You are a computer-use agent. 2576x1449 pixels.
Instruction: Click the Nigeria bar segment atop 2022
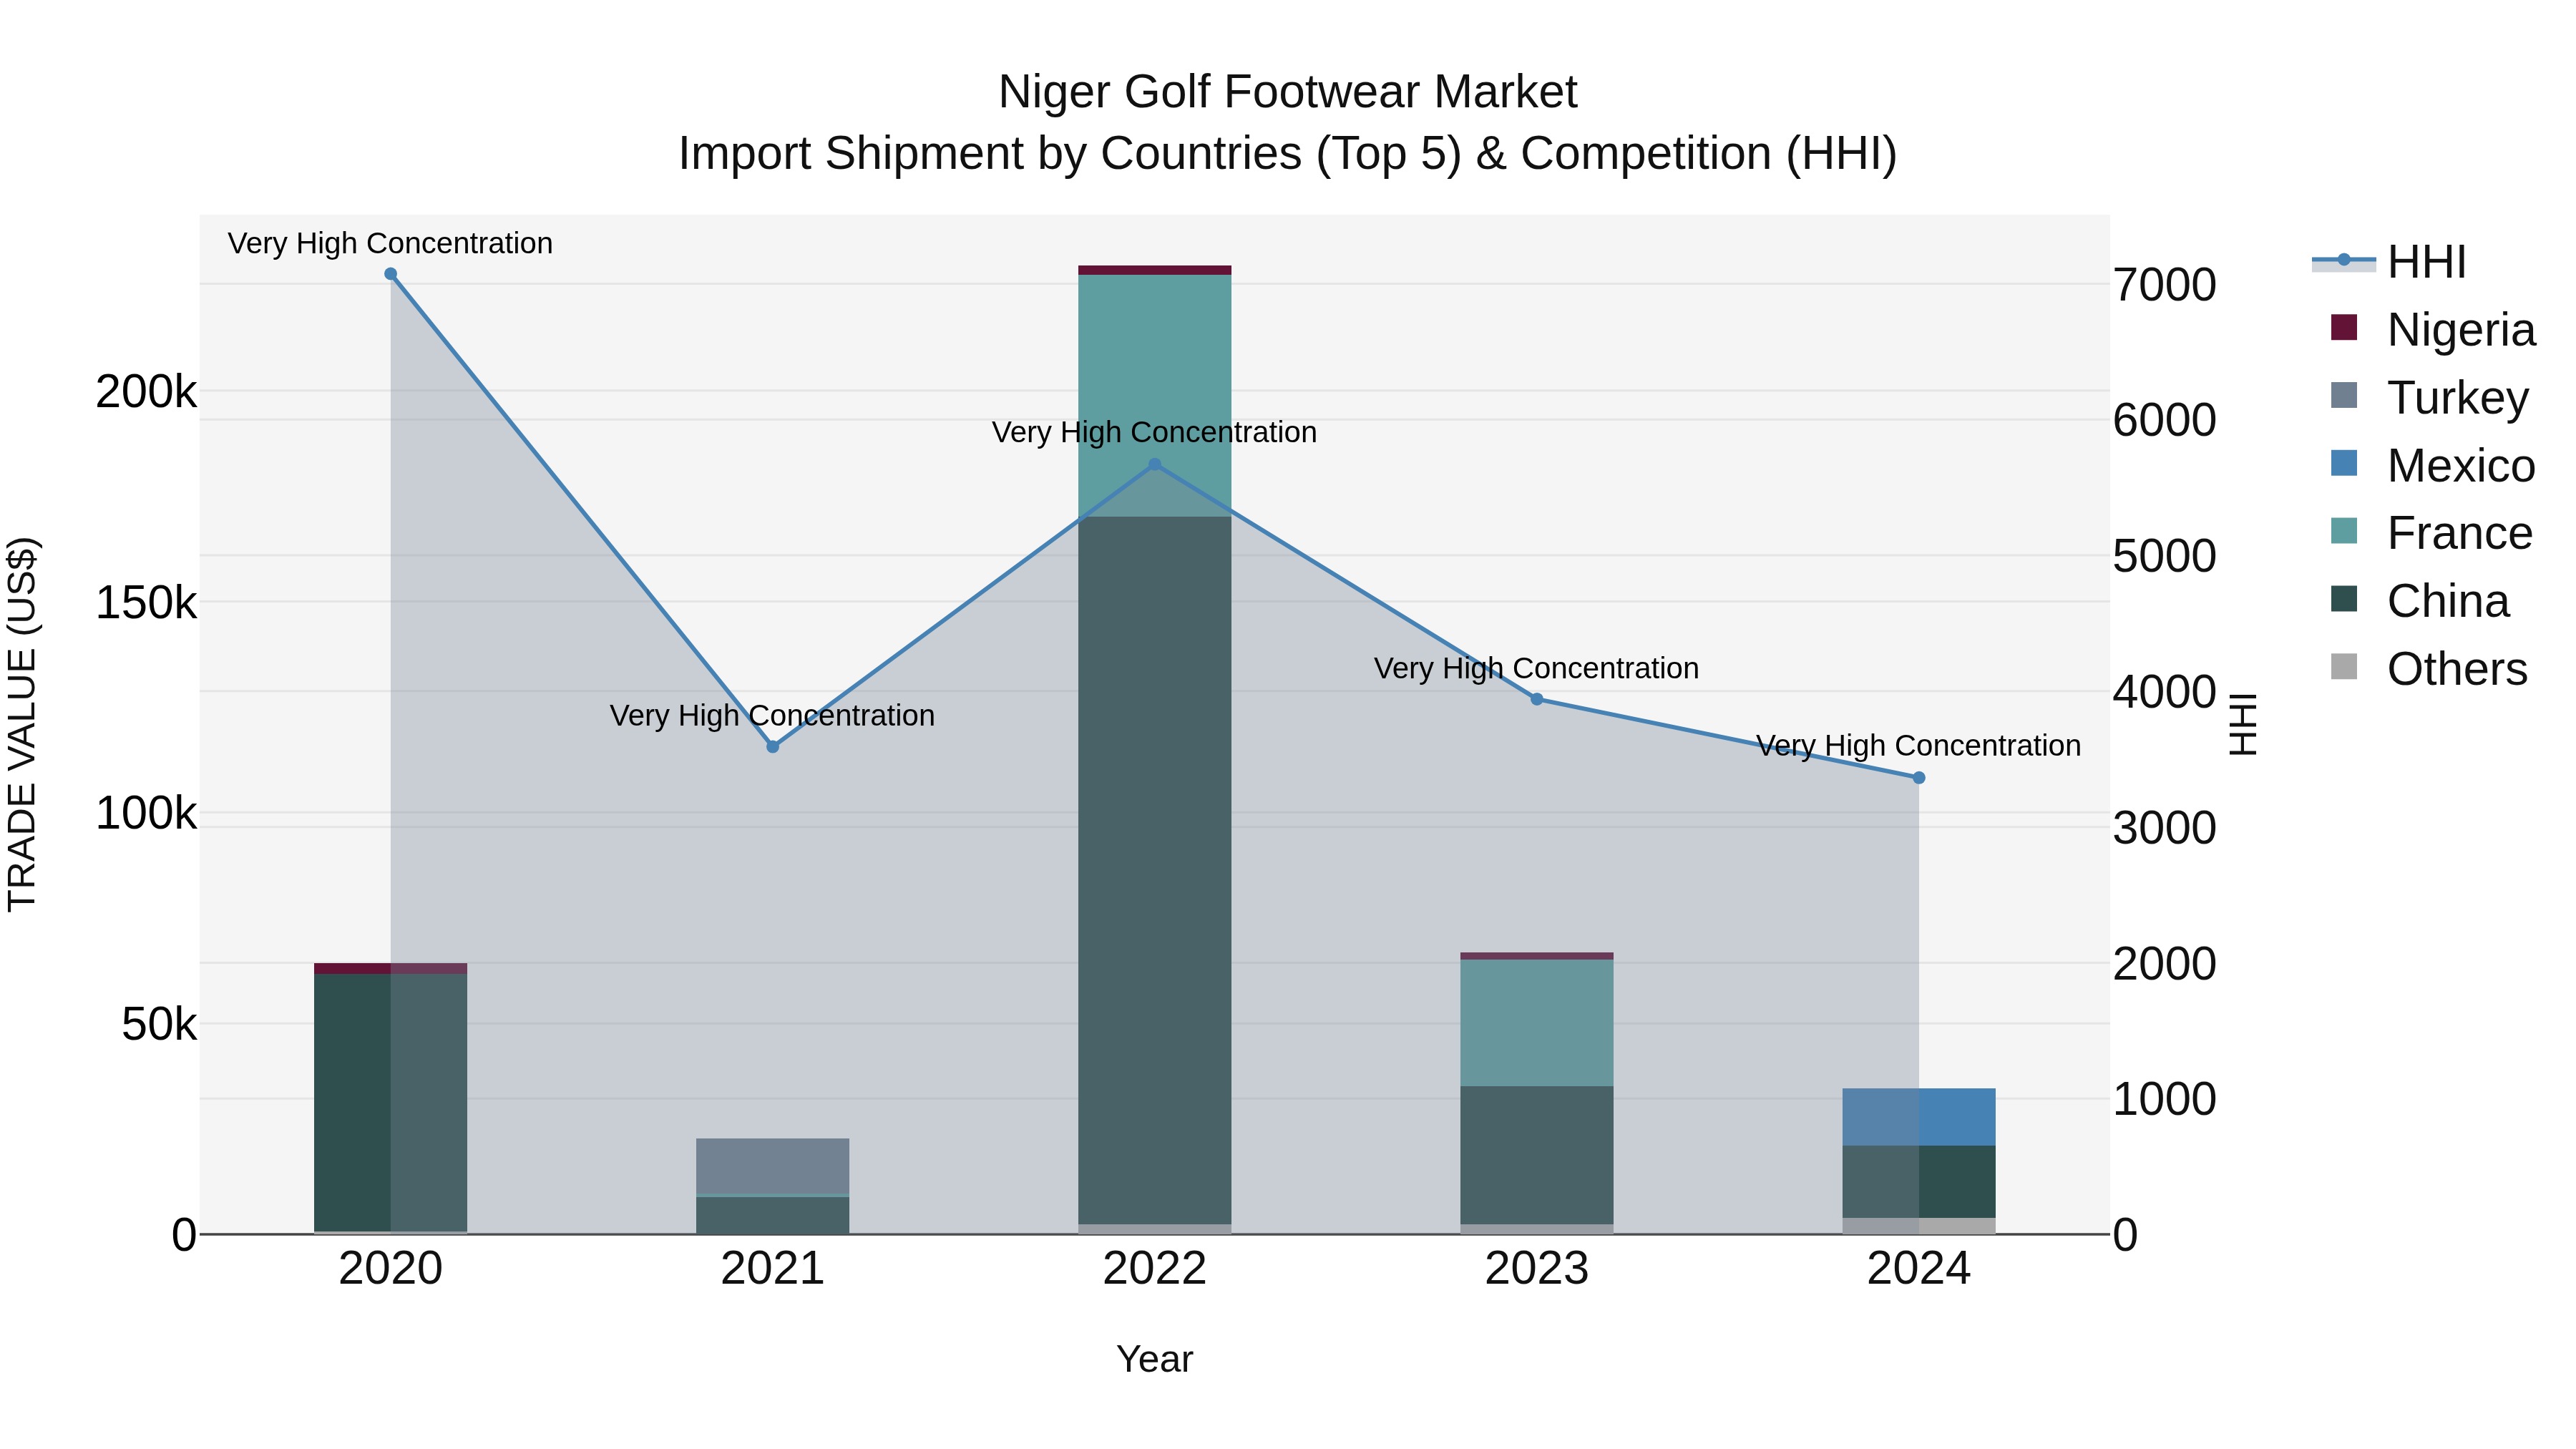coord(1155,270)
